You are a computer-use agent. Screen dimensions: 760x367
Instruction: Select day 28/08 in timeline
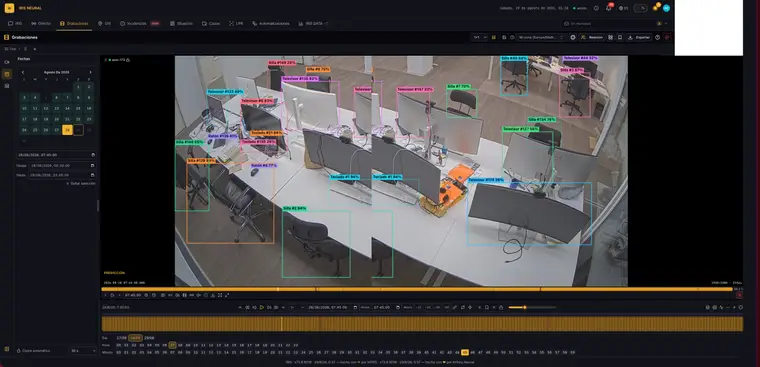pyautogui.click(x=135, y=338)
